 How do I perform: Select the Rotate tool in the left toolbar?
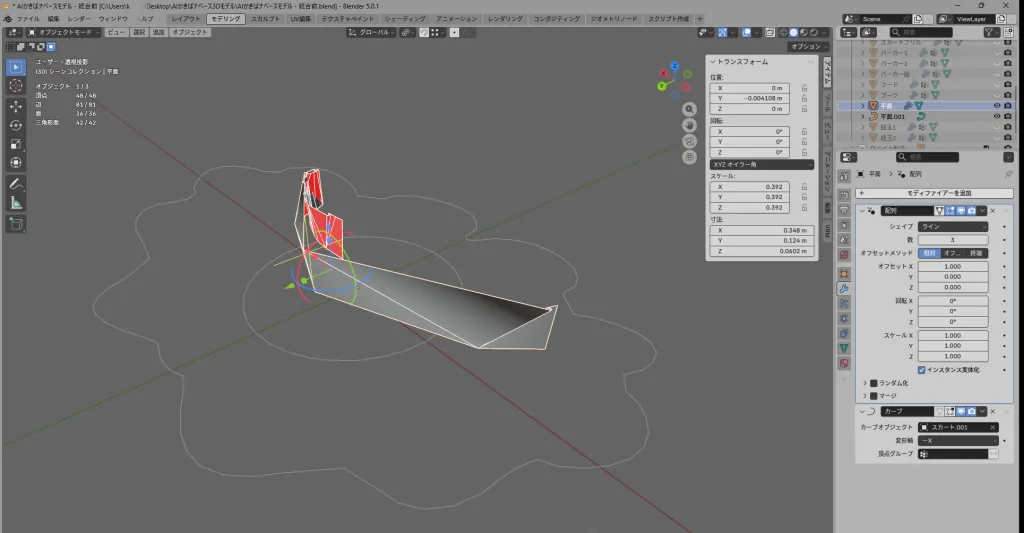click(16, 125)
